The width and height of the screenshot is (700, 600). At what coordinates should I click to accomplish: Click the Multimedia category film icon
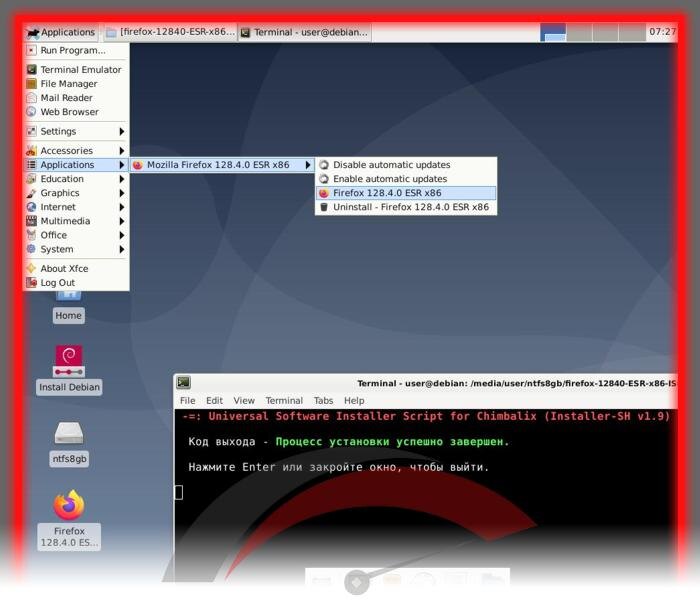click(31, 221)
